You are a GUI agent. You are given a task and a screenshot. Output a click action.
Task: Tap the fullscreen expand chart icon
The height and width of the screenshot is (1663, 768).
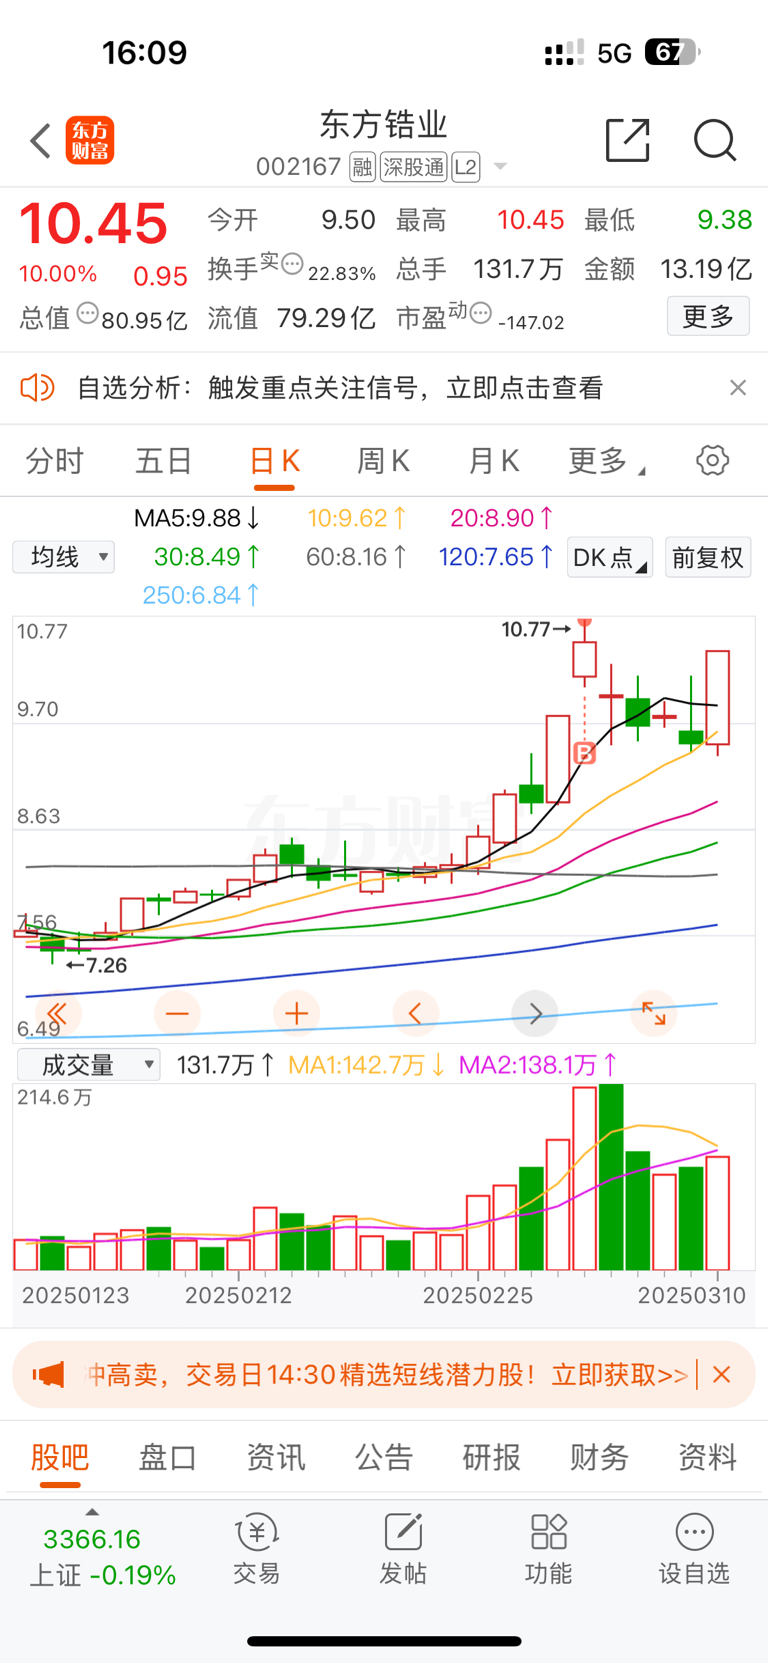click(654, 1014)
